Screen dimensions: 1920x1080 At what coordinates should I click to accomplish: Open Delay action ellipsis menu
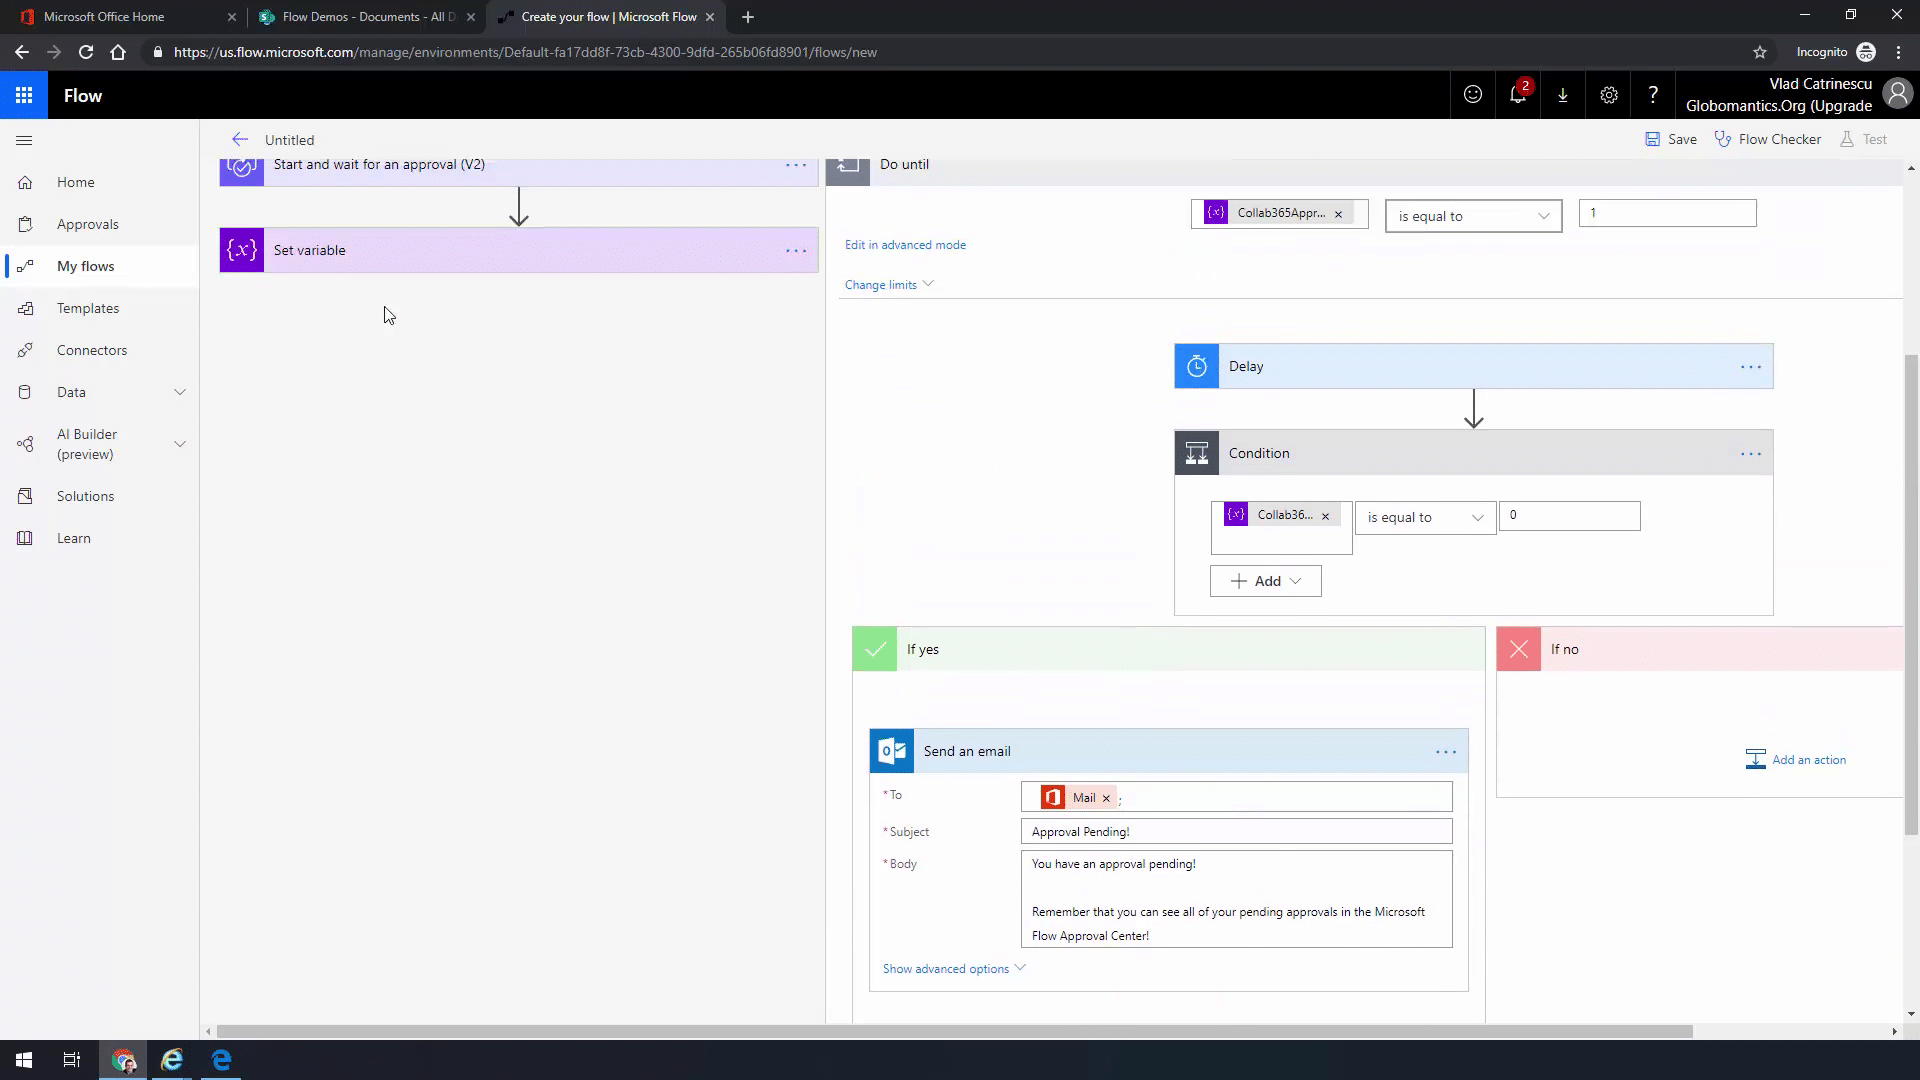tap(1751, 367)
